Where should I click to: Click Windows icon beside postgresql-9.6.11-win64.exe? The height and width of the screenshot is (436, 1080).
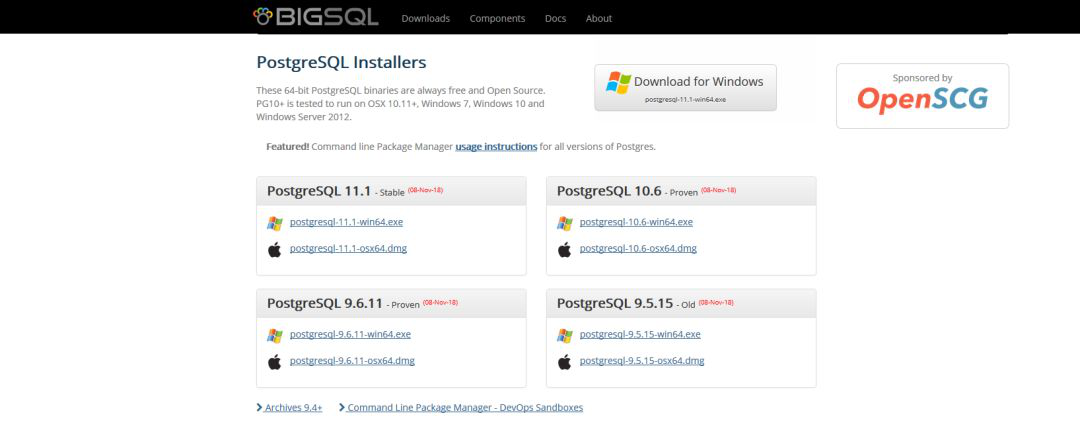[x=275, y=335]
